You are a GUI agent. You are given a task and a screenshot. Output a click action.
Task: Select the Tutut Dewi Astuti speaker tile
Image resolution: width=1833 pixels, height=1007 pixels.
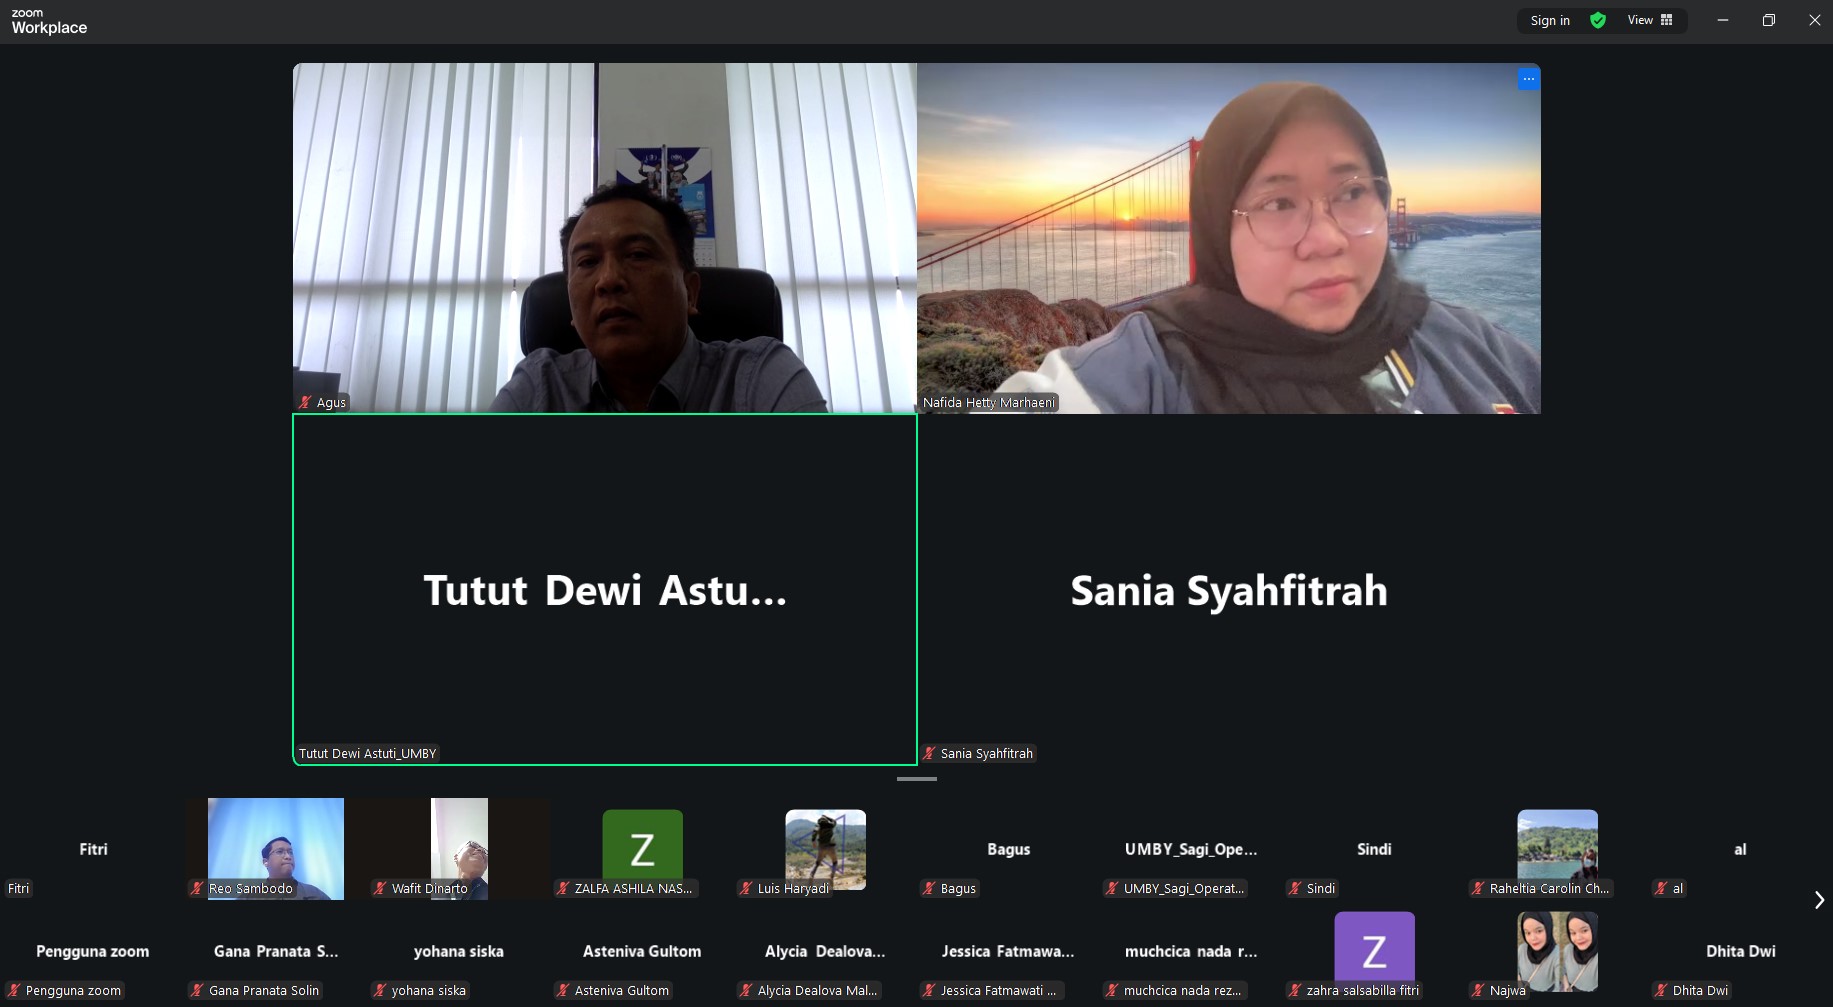[604, 590]
